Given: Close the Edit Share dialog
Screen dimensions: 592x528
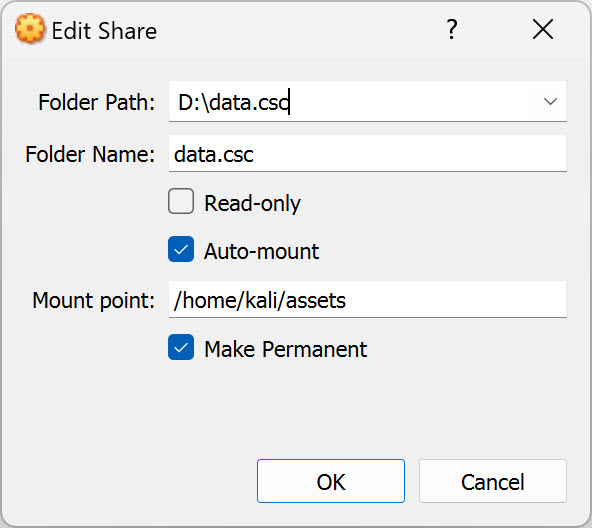Looking at the screenshot, I should 543,29.
